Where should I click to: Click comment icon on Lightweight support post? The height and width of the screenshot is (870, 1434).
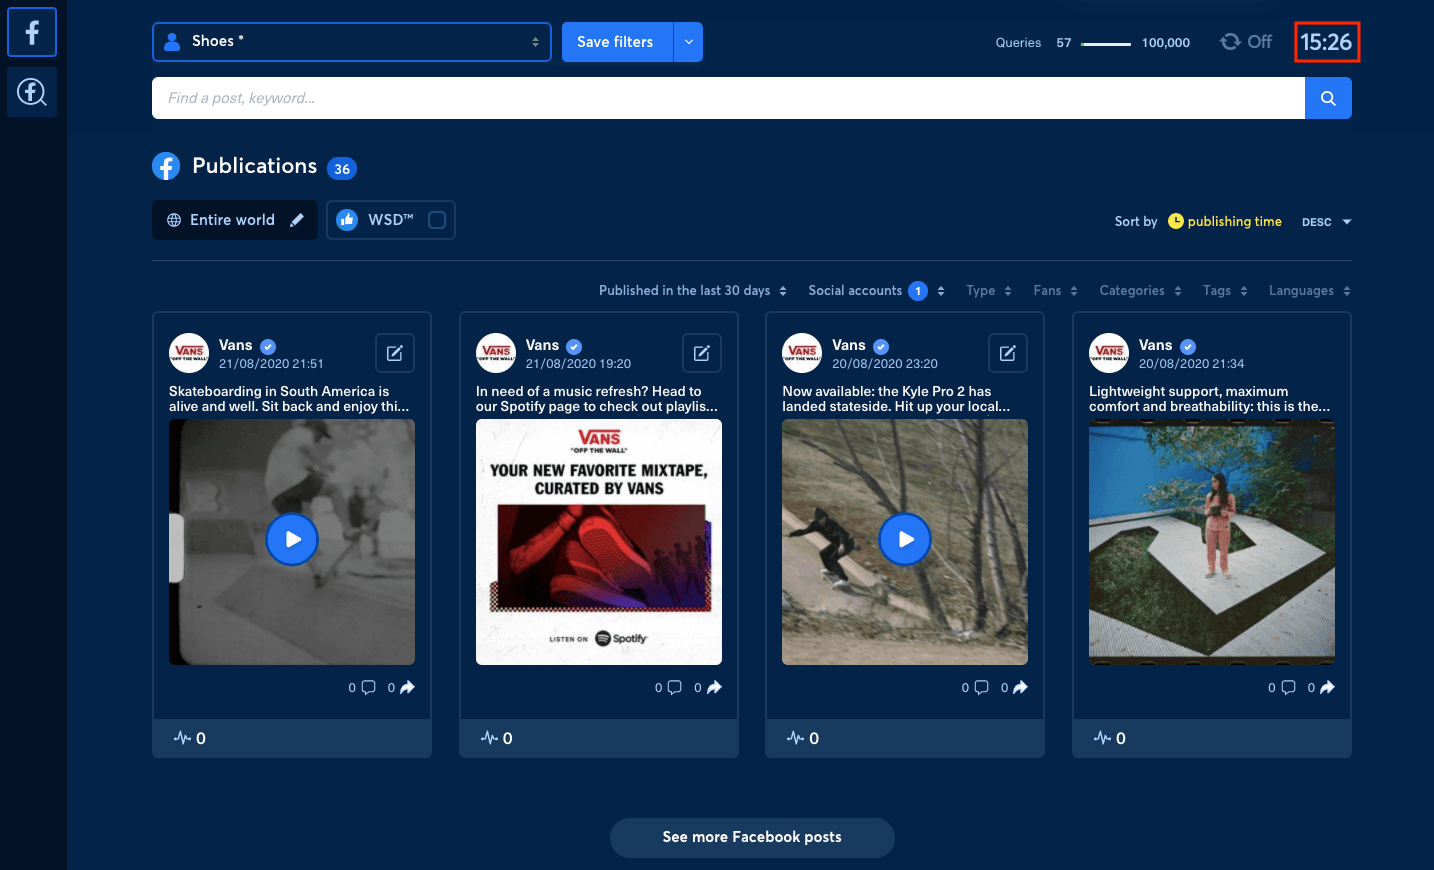(1288, 687)
